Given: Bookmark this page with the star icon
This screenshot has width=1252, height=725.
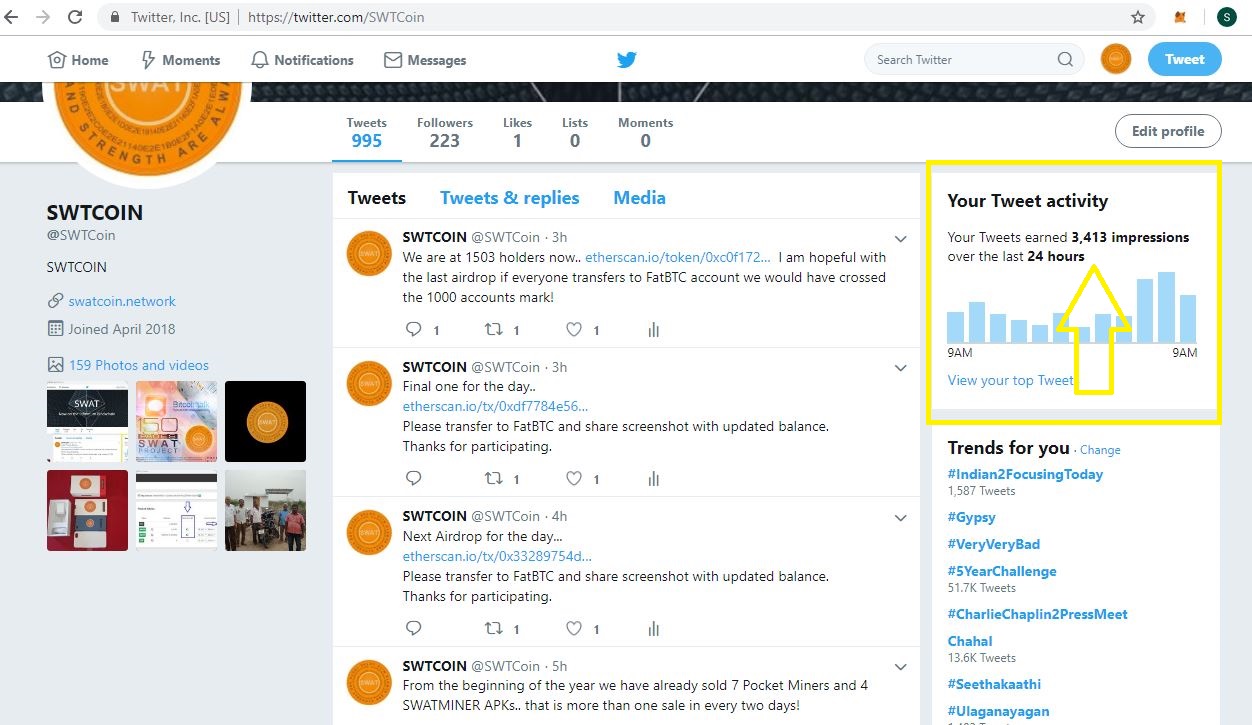Looking at the screenshot, I should point(1138,17).
